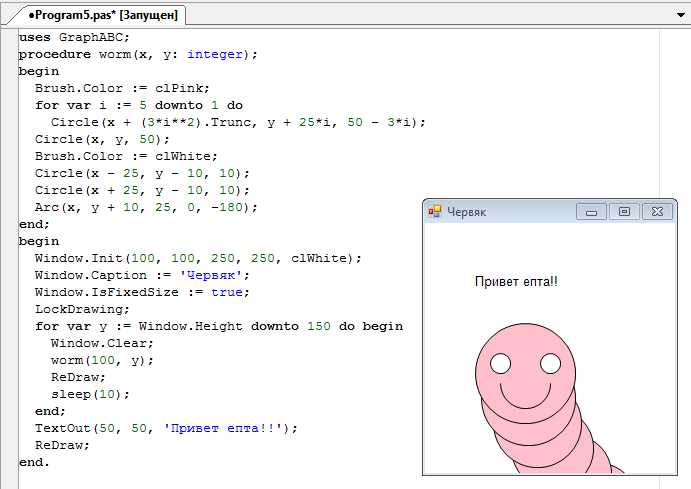Click the Червяк window system icon
This screenshot has height=489, width=691.
435,211
